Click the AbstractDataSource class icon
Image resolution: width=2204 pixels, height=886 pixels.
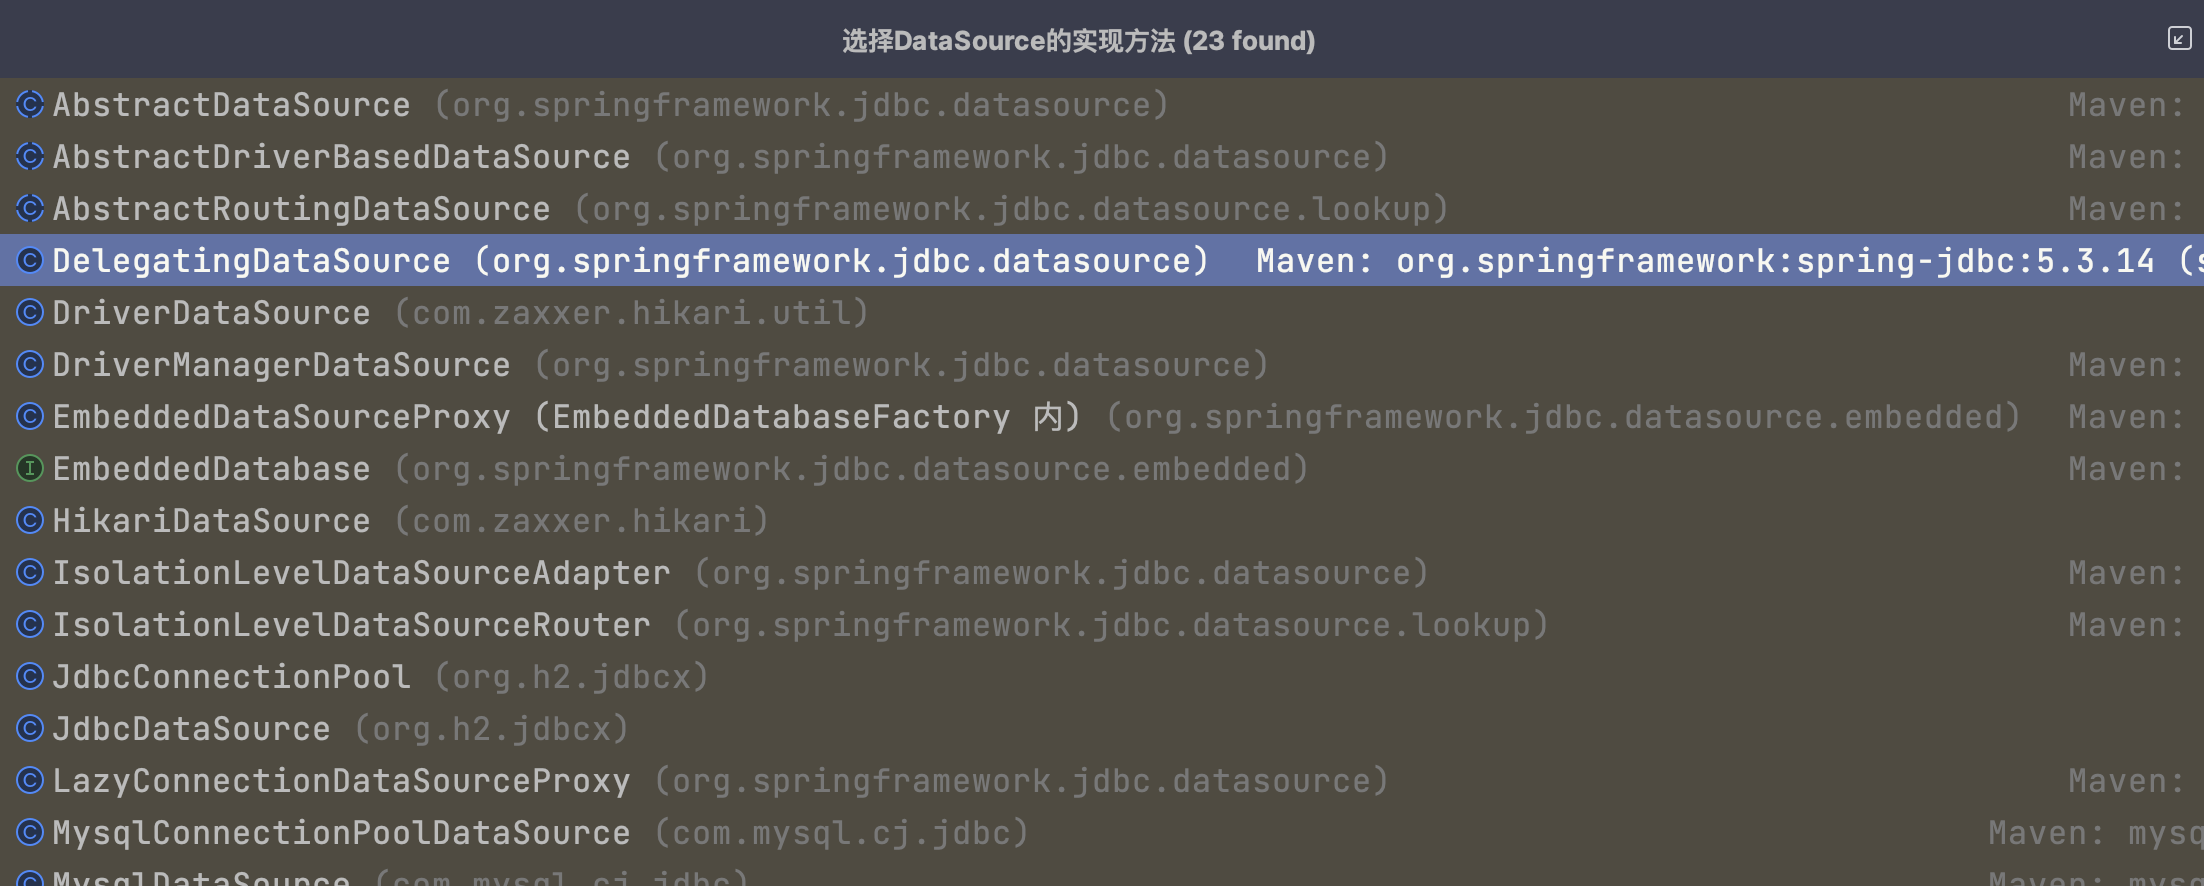point(30,104)
